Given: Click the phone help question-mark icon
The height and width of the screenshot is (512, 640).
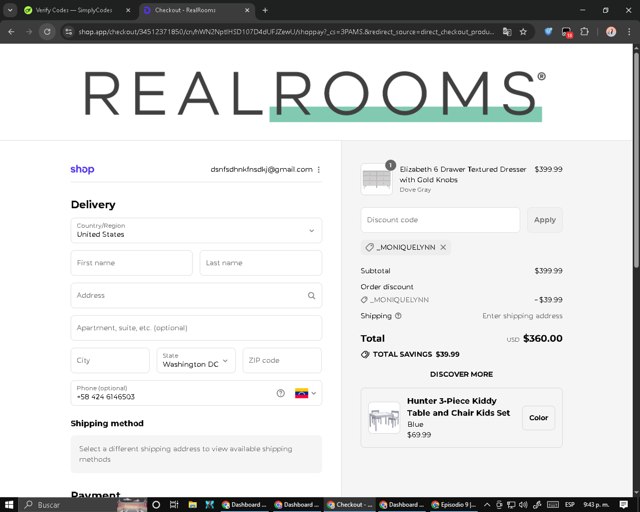Looking at the screenshot, I should click(x=280, y=393).
